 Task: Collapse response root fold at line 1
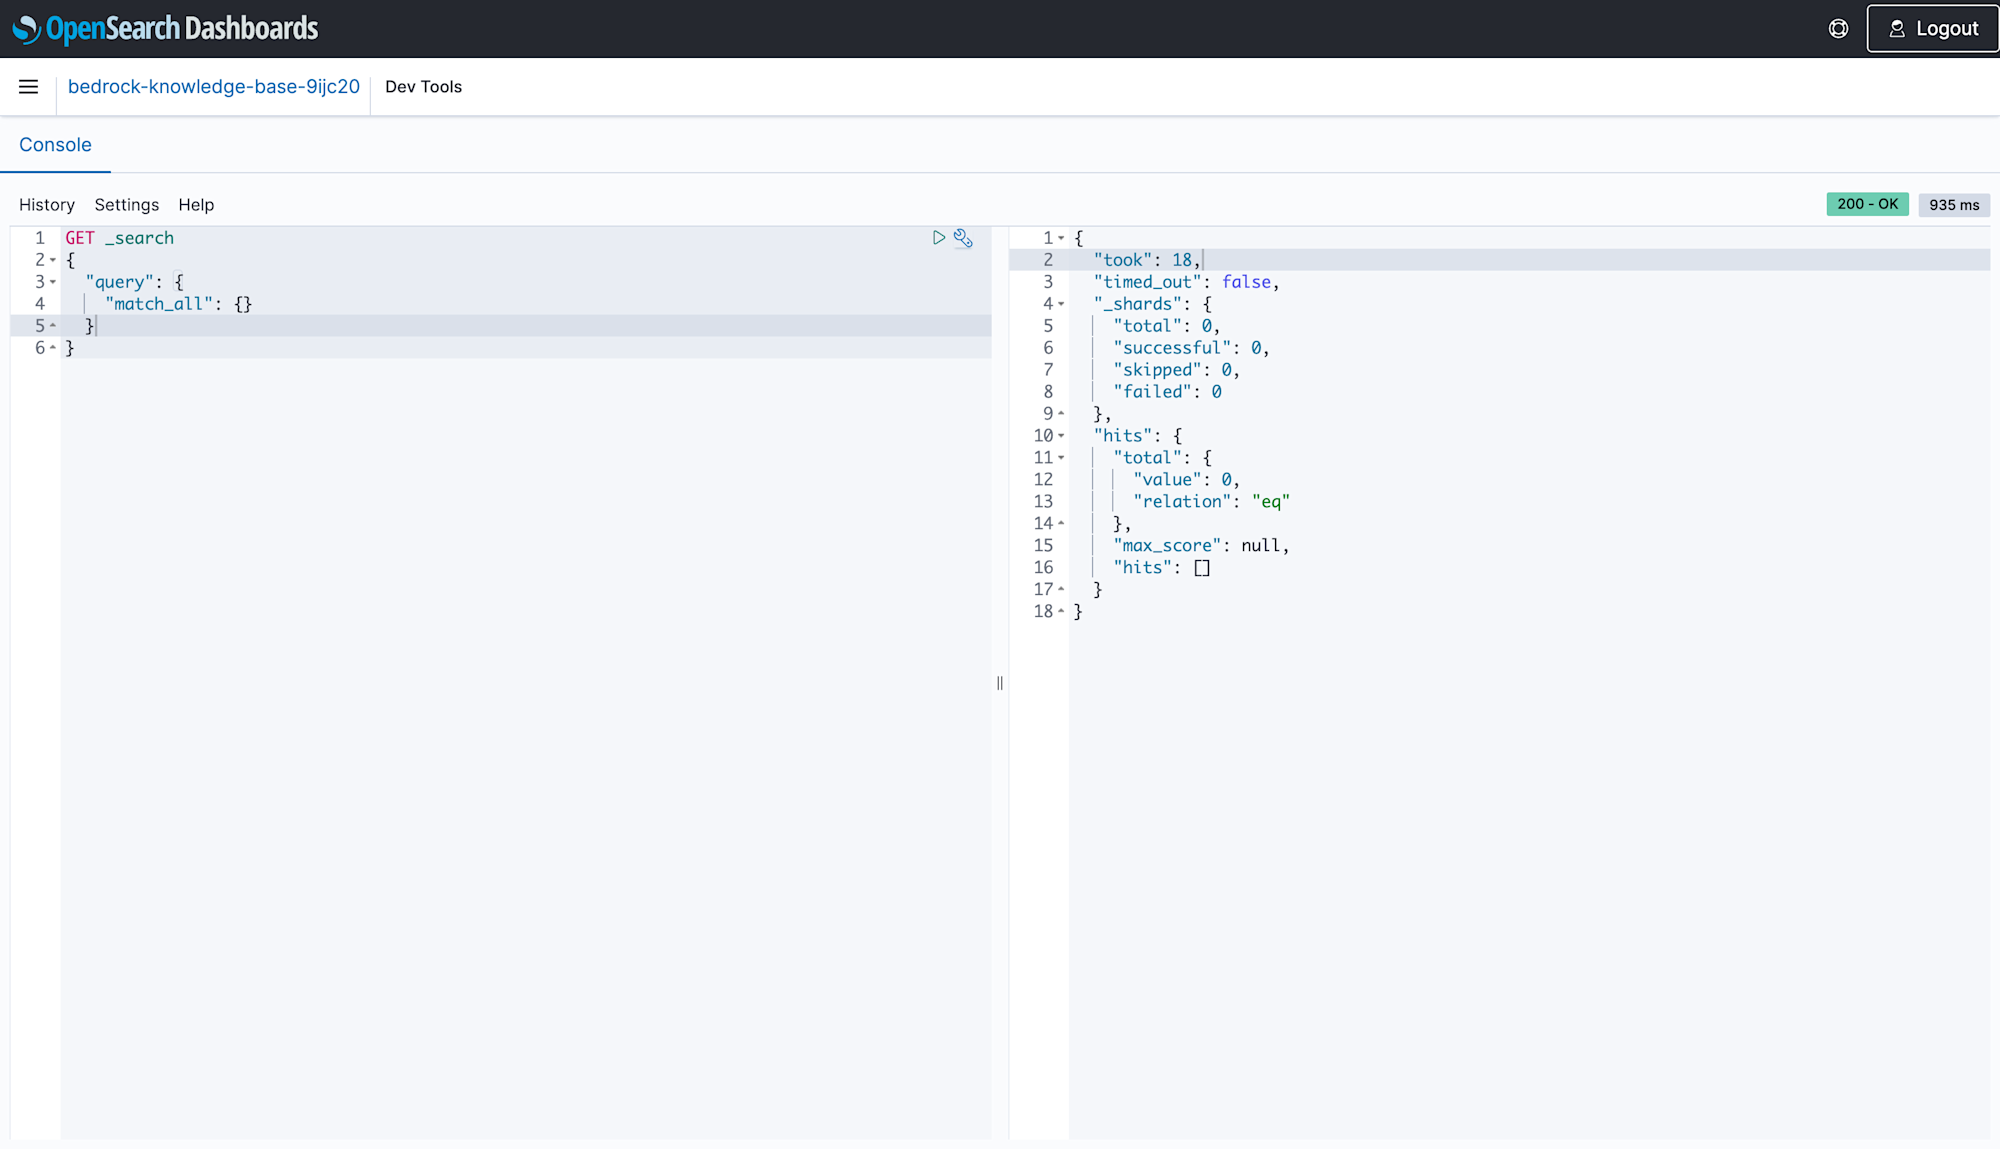point(1061,238)
